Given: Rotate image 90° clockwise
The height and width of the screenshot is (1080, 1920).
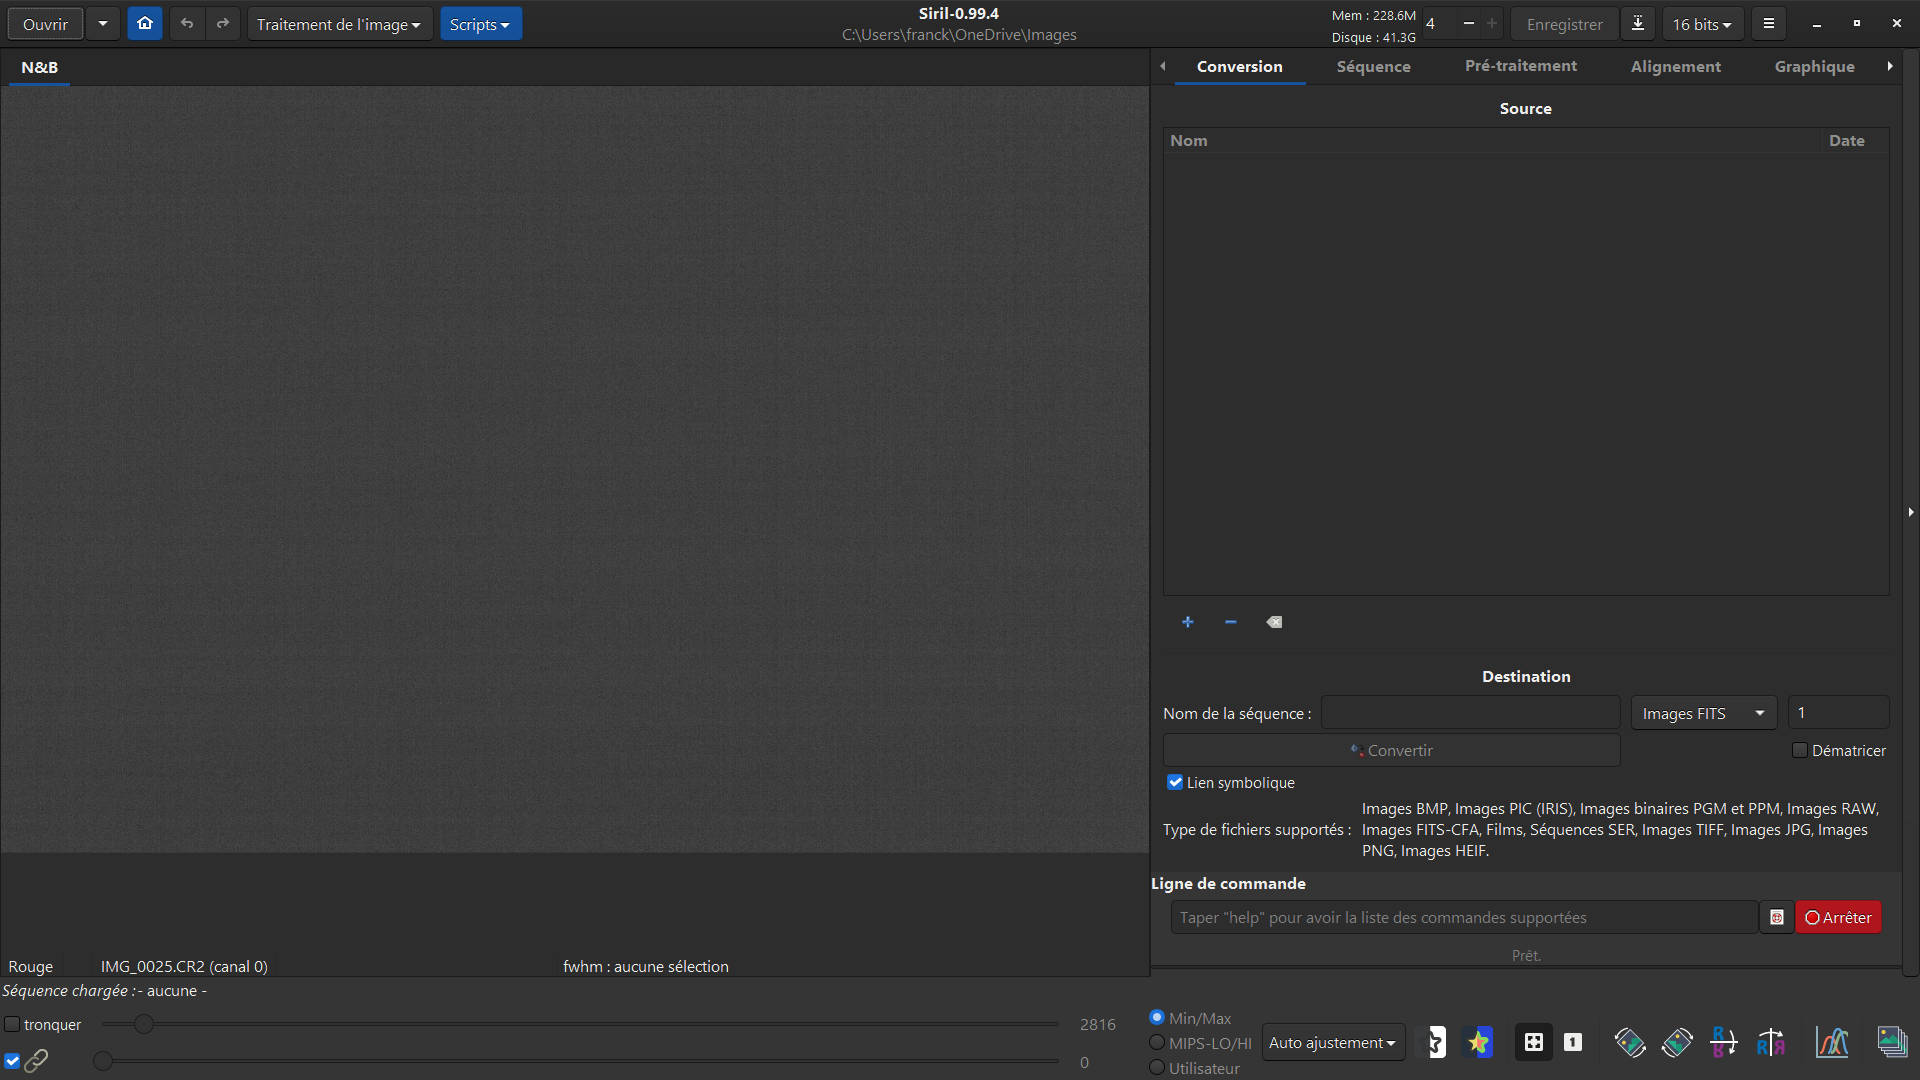Looking at the screenshot, I should [1677, 1042].
